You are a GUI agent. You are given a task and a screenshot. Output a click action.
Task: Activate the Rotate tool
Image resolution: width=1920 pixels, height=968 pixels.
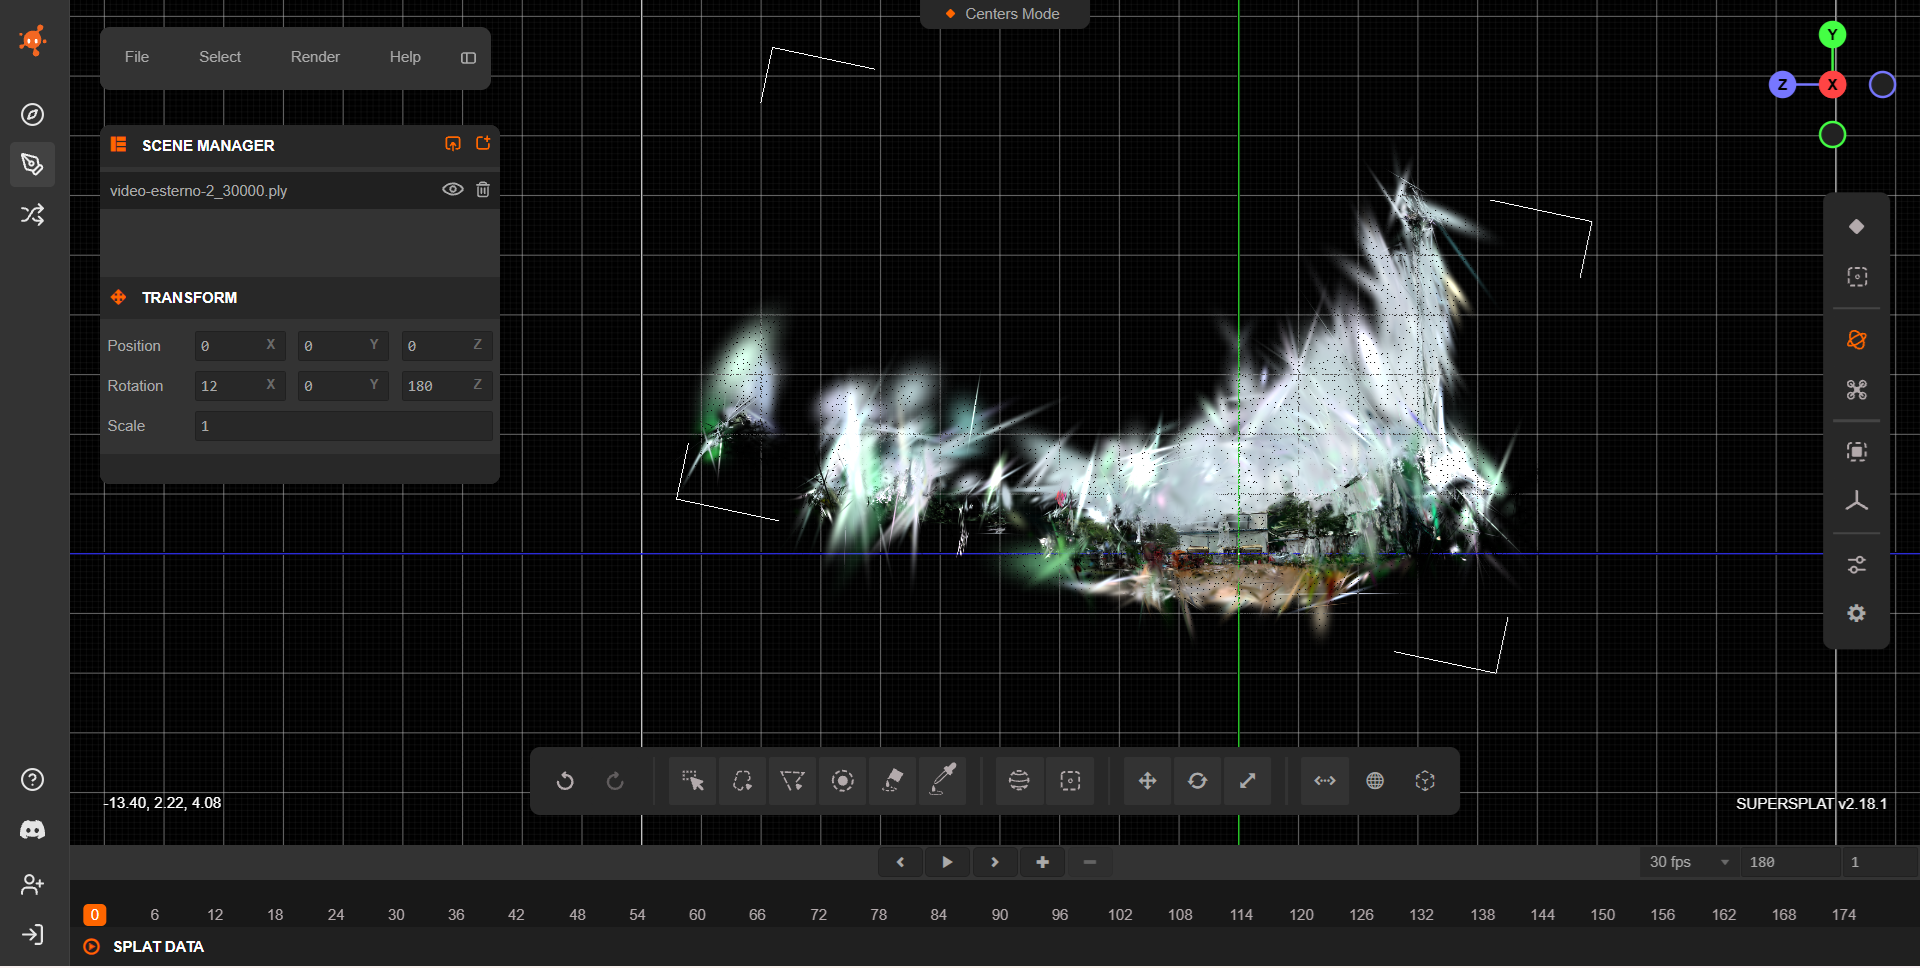pyautogui.click(x=1197, y=781)
